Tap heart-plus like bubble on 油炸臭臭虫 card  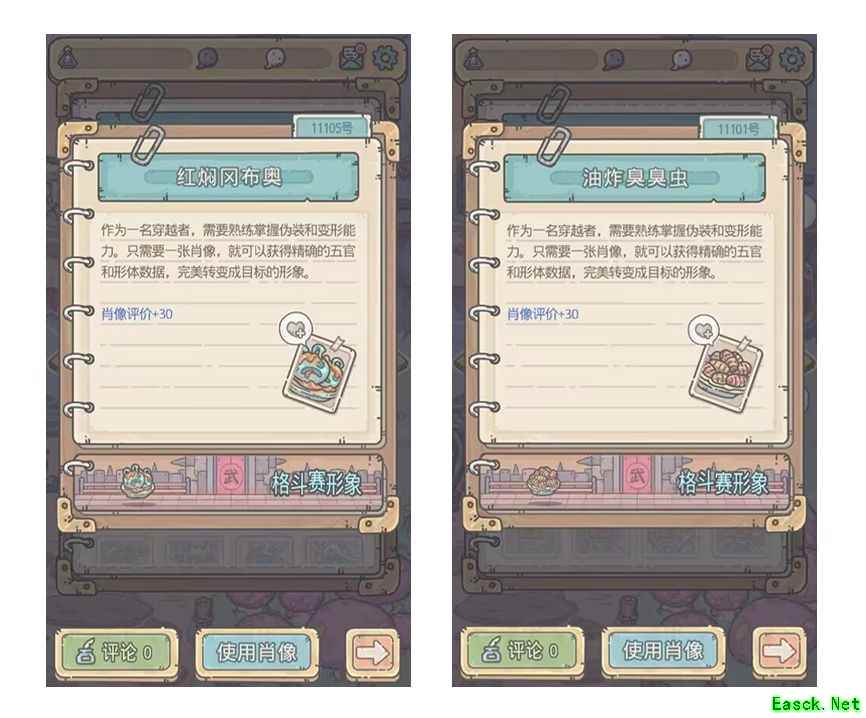coord(703,330)
